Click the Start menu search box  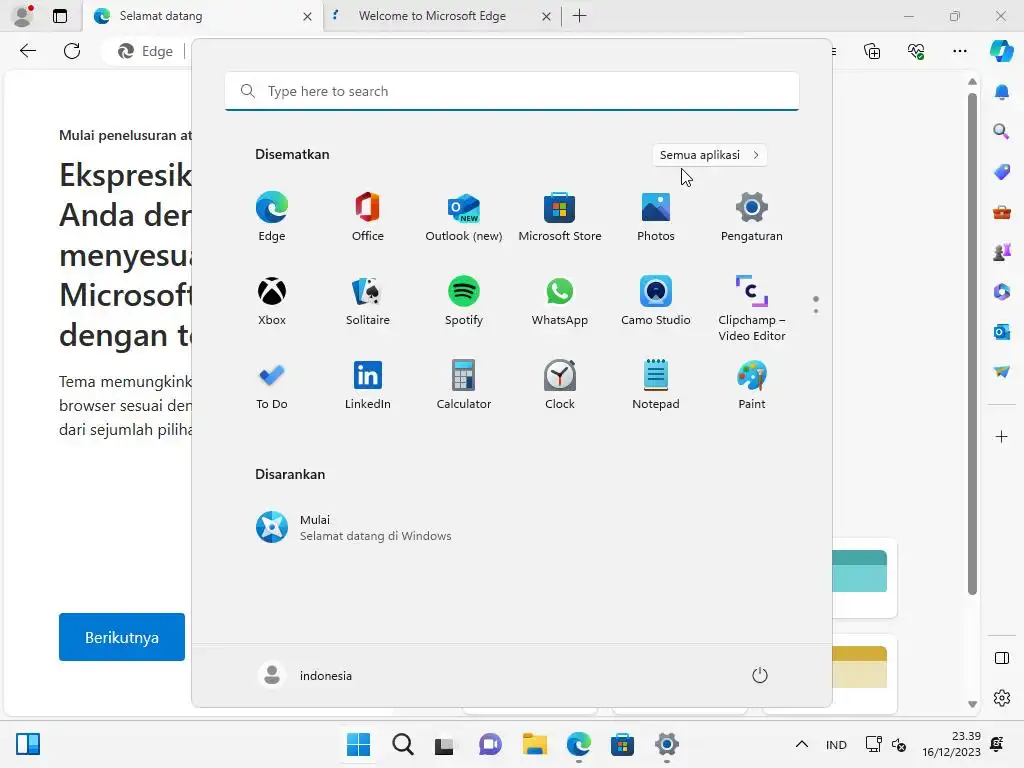click(x=512, y=91)
